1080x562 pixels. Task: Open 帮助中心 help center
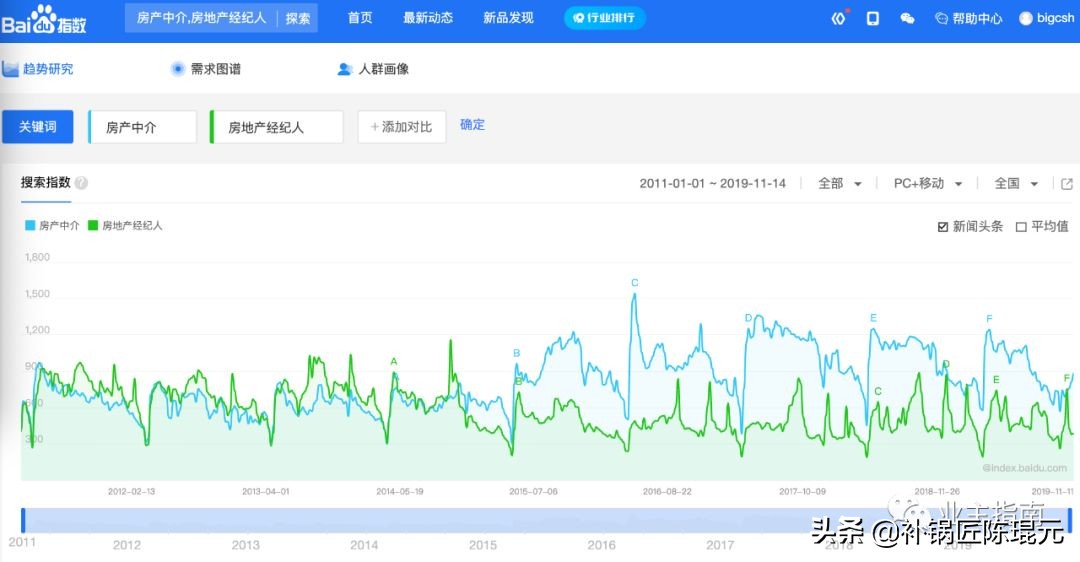pos(968,19)
